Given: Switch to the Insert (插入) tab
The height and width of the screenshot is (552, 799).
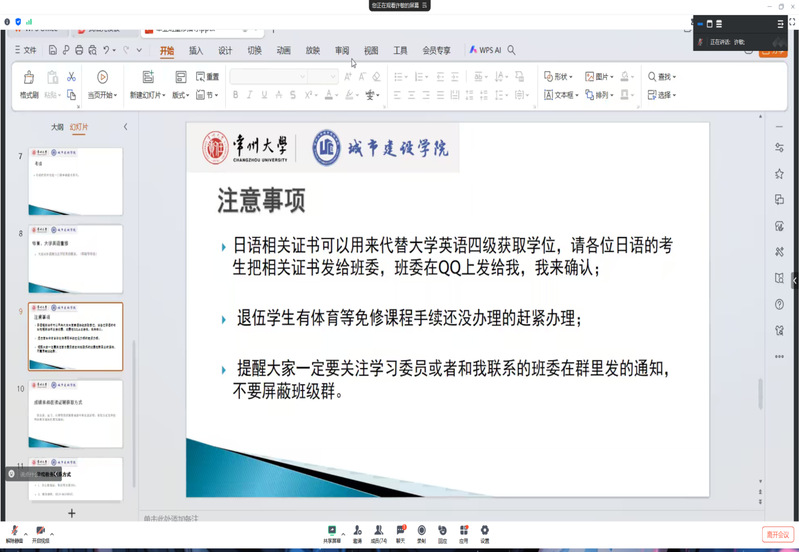Looking at the screenshot, I should [196, 50].
